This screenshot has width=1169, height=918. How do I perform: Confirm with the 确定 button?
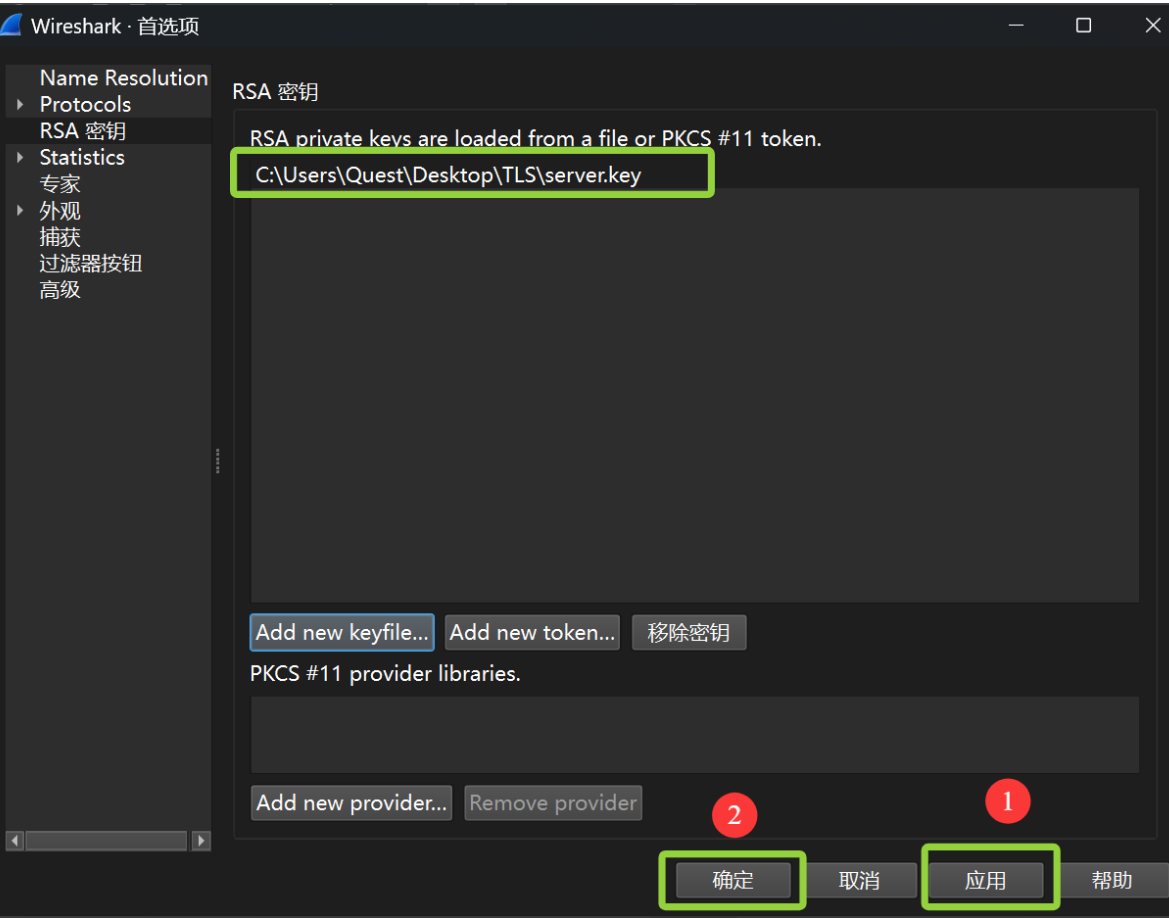click(733, 881)
